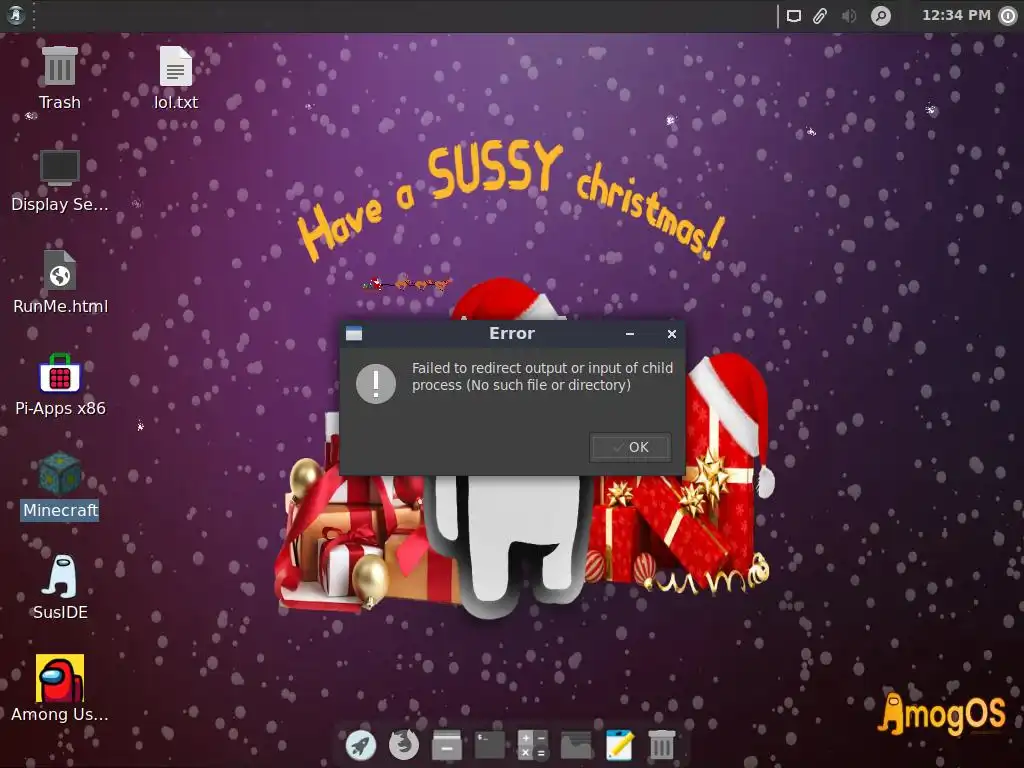Click the power button in top panel
The height and width of the screenshot is (768, 1024).
(x=1008, y=16)
